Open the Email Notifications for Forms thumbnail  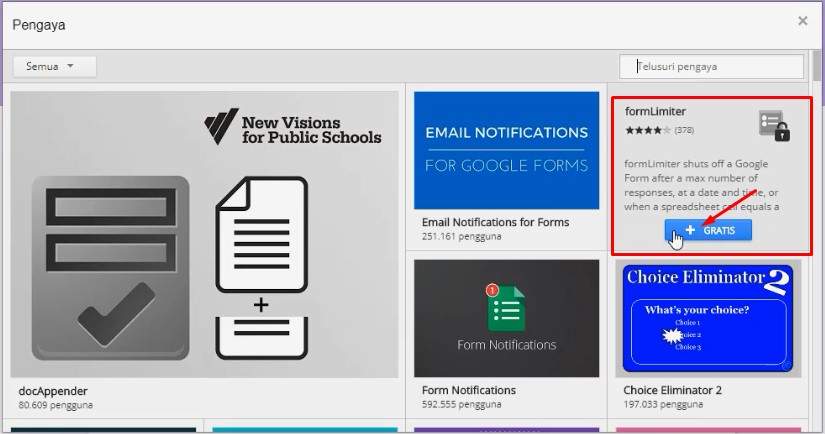[x=506, y=150]
